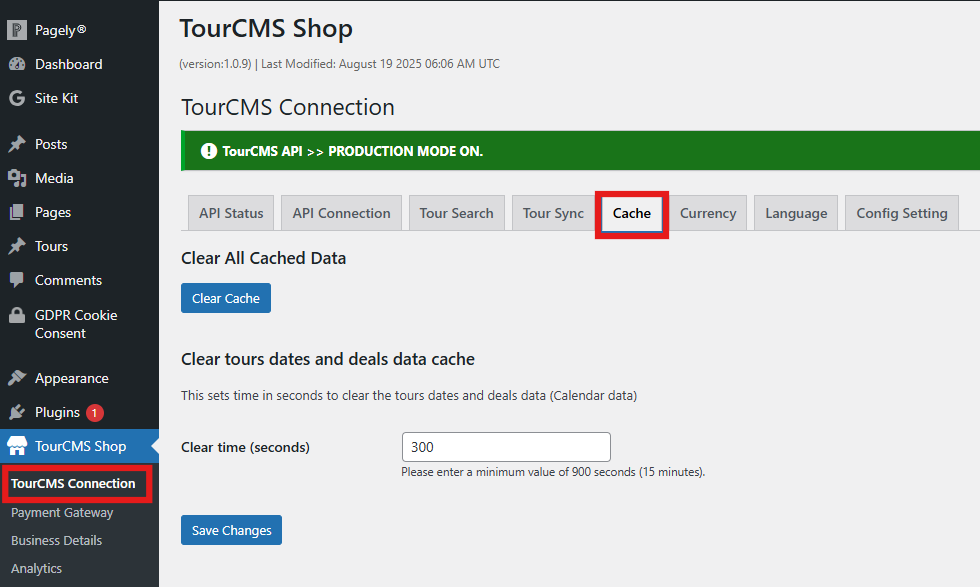Click the TourCMS Connection section heading
Image resolution: width=980 pixels, height=587 pixels.
[288, 108]
